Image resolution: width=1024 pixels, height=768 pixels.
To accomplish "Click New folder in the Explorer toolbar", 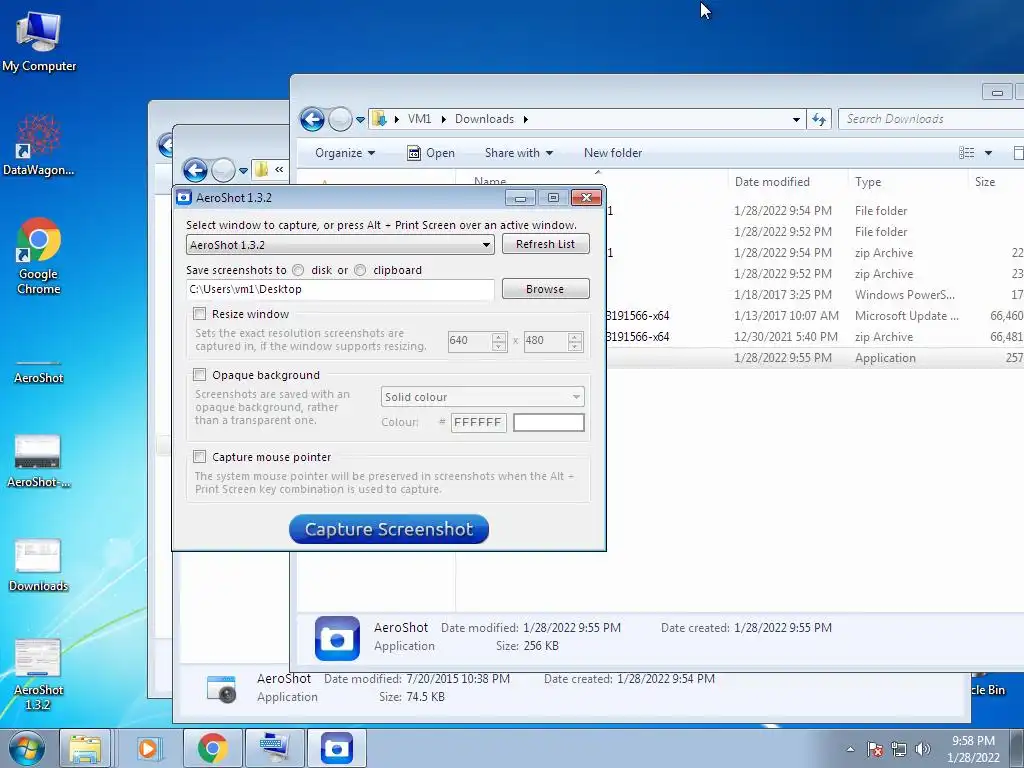I will click(x=613, y=153).
